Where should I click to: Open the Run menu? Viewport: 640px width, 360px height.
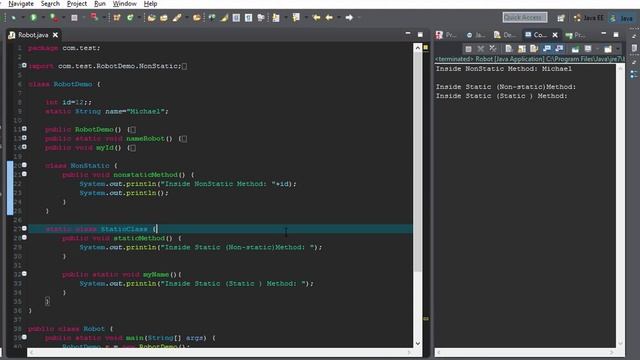[x=100, y=4]
